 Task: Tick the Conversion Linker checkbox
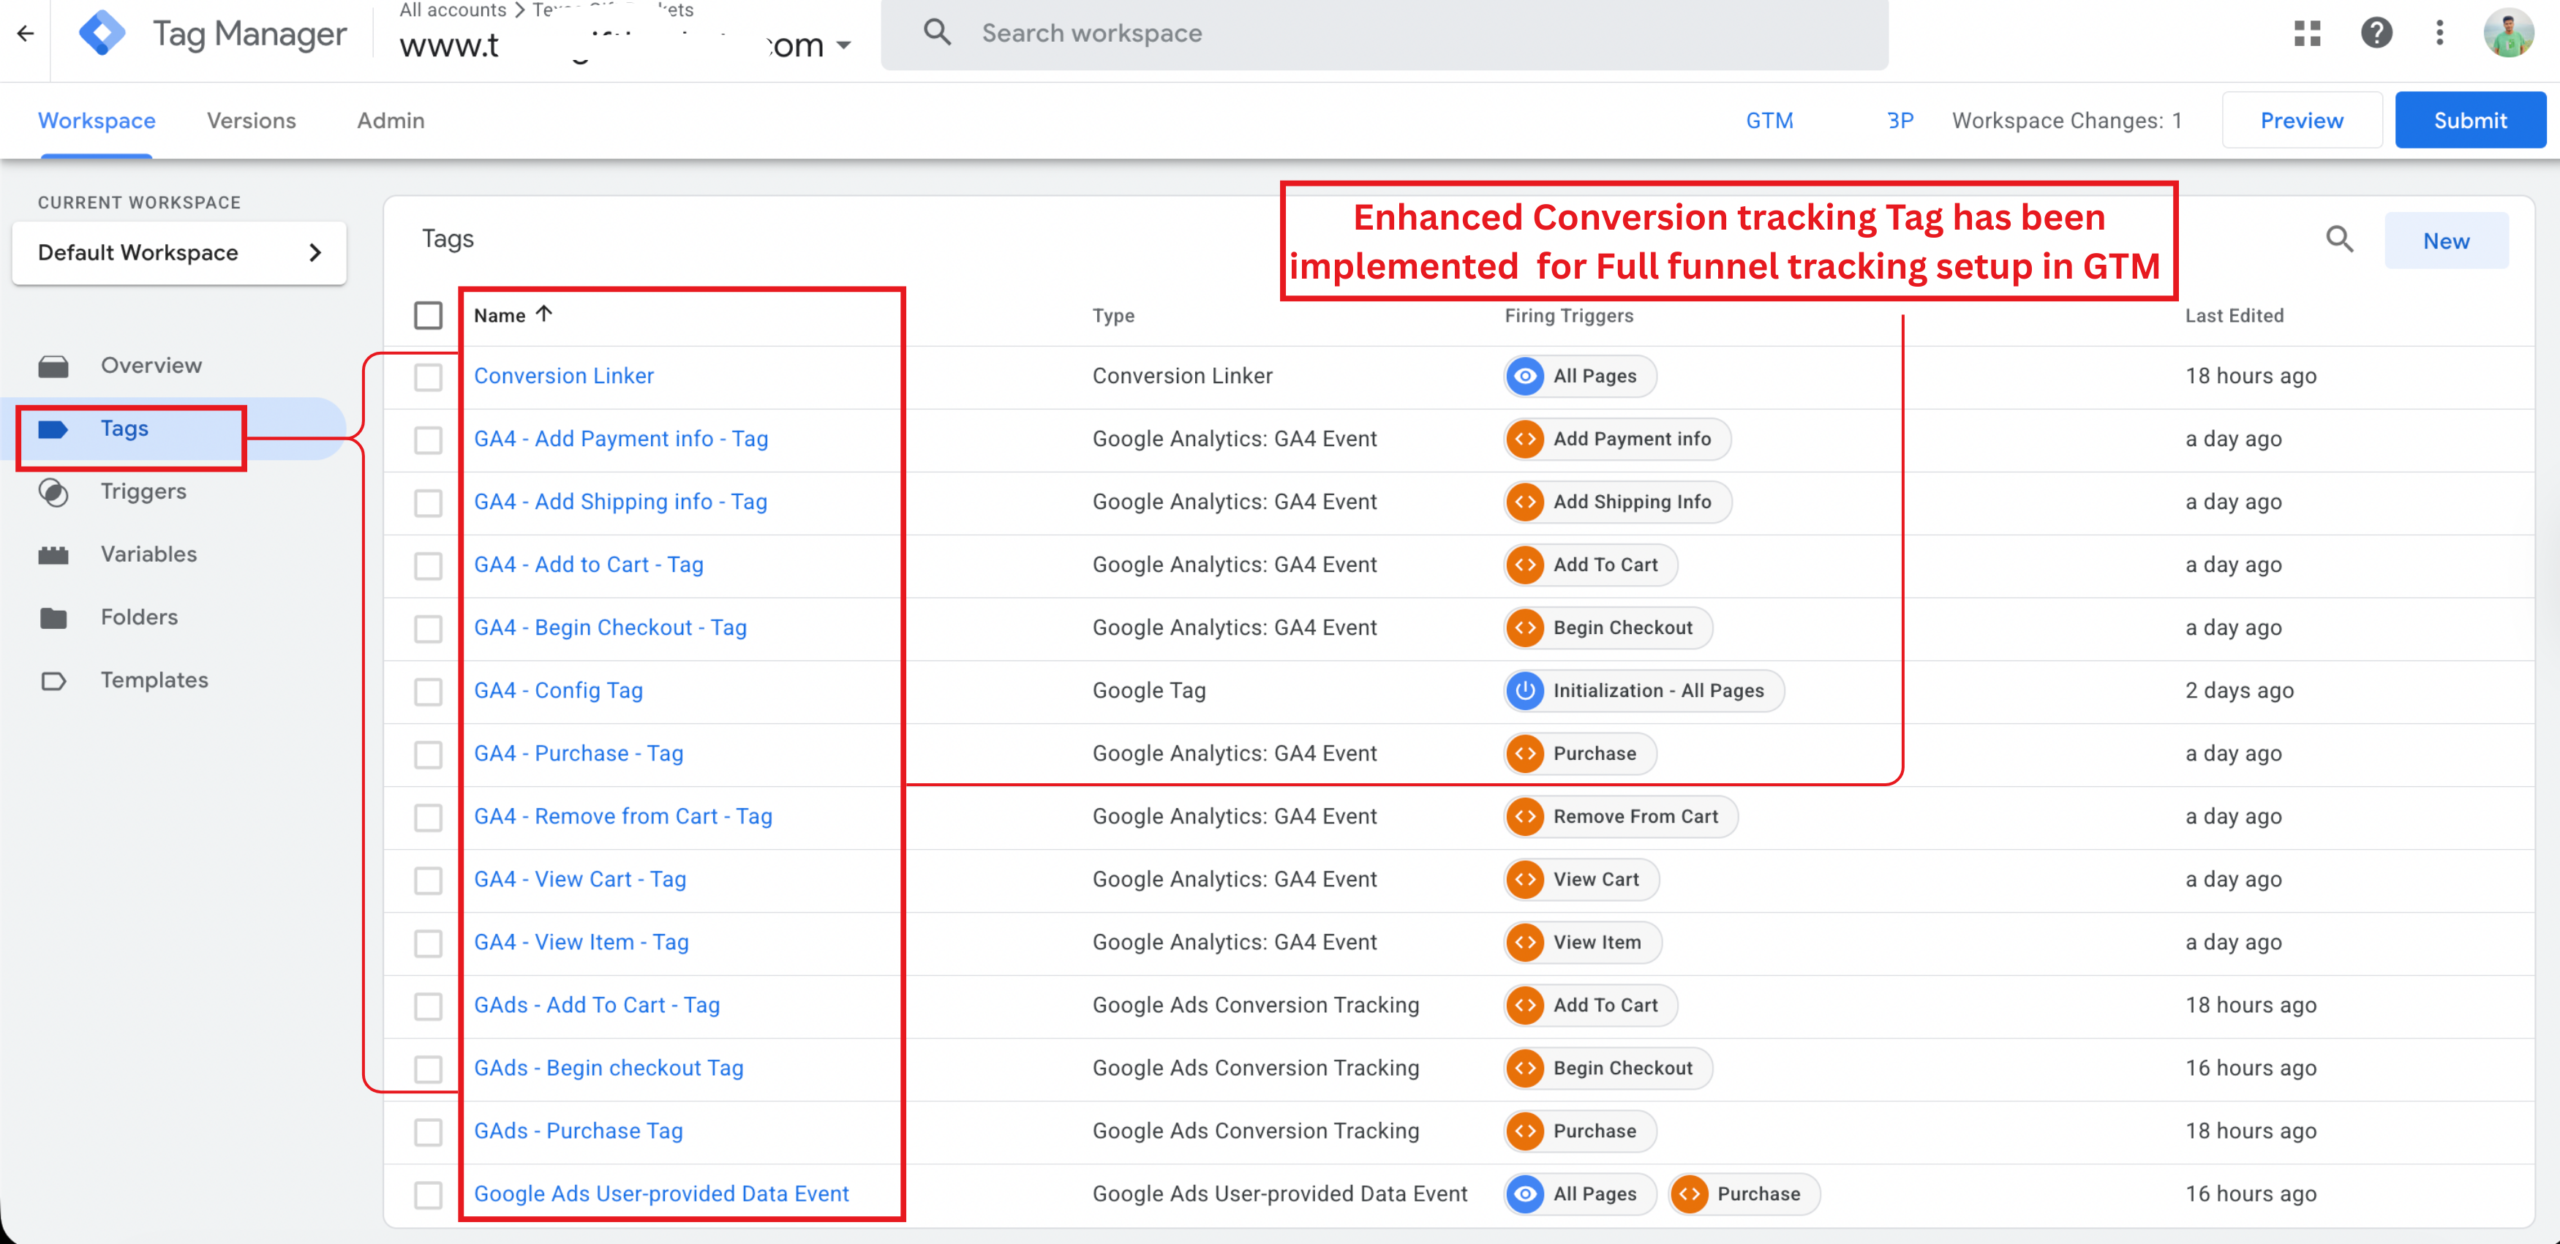[428, 377]
